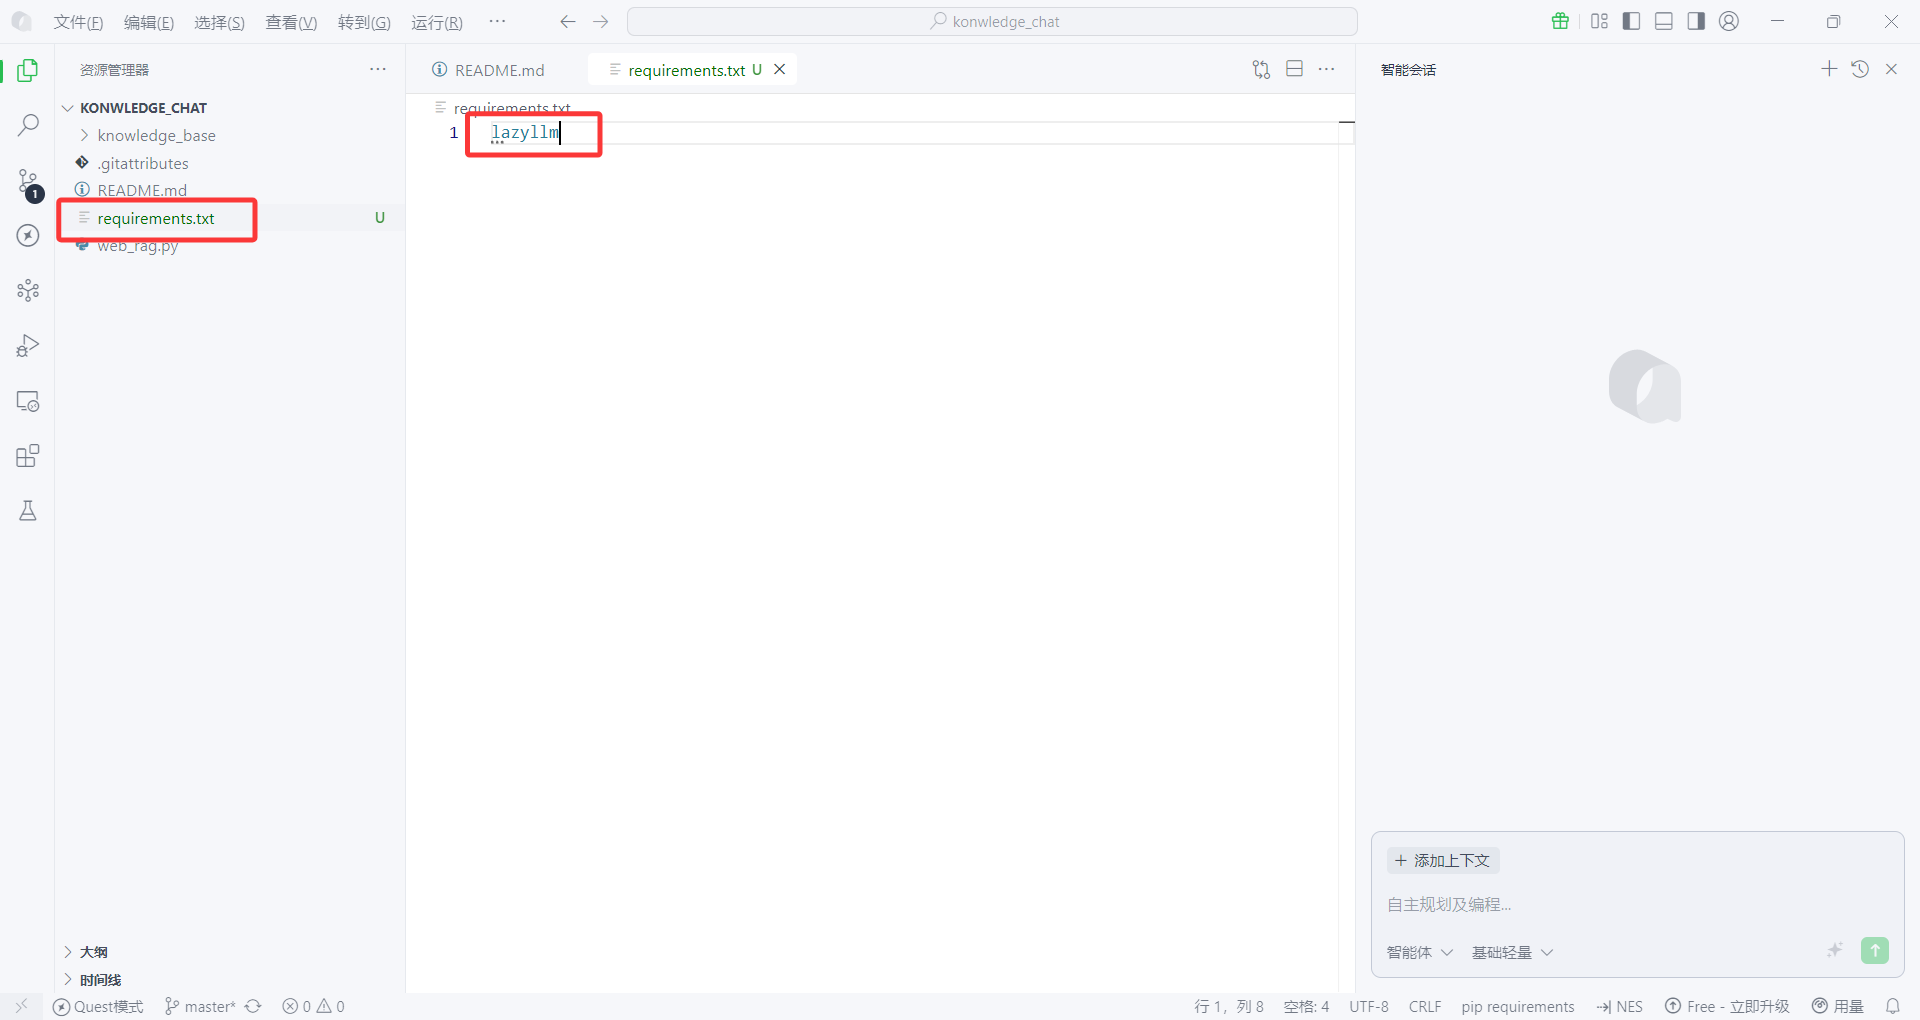Open the compass Quest icon in sidebar
This screenshot has height=1020, width=1920.
(28, 235)
